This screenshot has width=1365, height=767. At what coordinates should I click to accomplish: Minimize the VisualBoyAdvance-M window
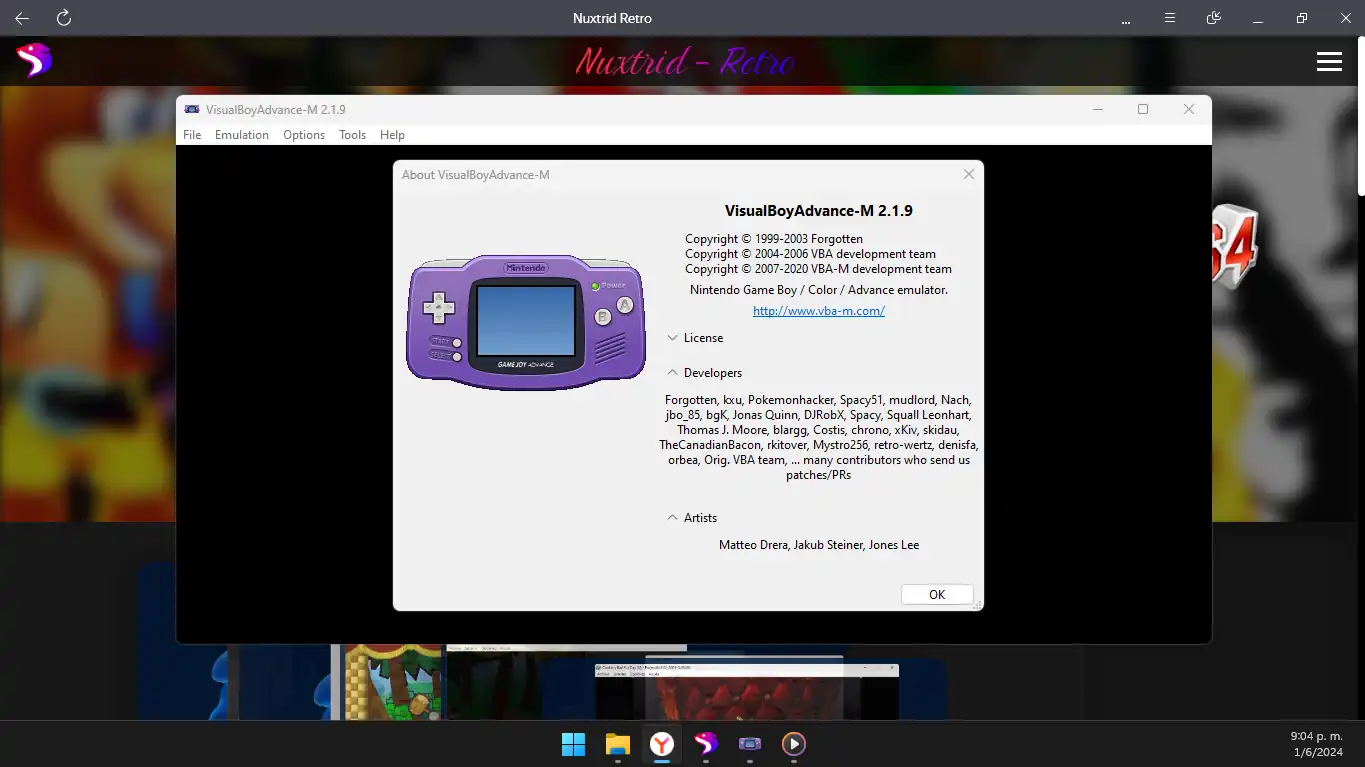(x=1098, y=109)
